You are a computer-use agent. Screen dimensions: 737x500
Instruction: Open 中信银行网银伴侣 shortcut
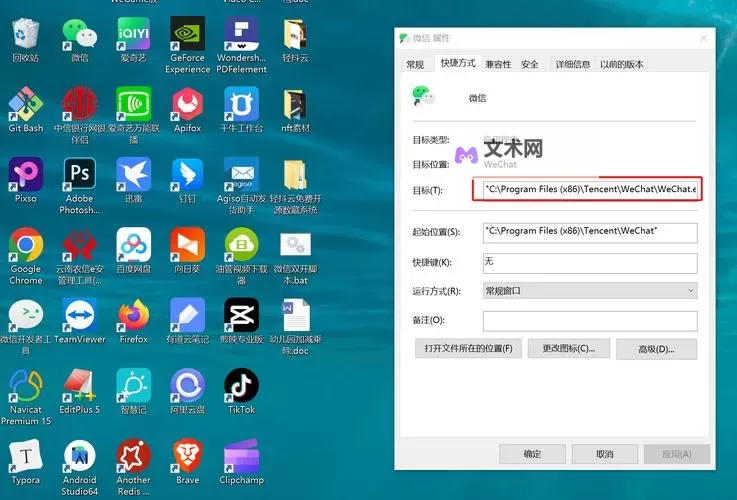click(x=79, y=104)
